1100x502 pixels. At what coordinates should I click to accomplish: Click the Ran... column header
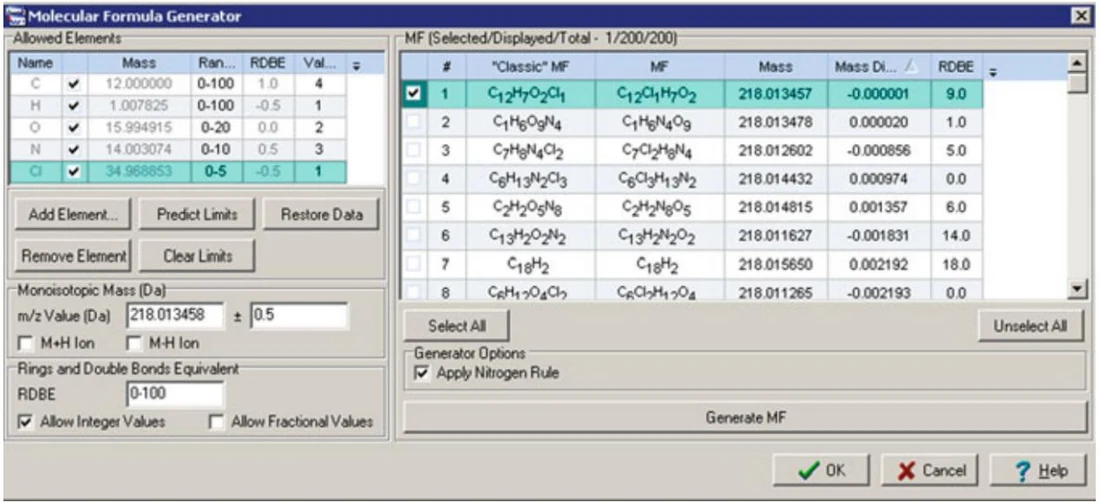215,63
